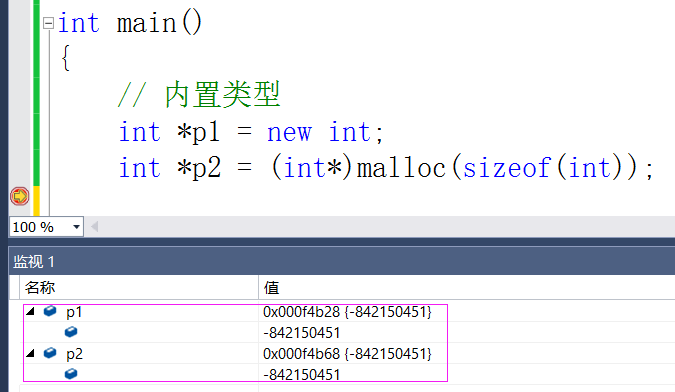675x392 pixels.
Task: Collapse the p1 watch entry
Action: click(30, 312)
